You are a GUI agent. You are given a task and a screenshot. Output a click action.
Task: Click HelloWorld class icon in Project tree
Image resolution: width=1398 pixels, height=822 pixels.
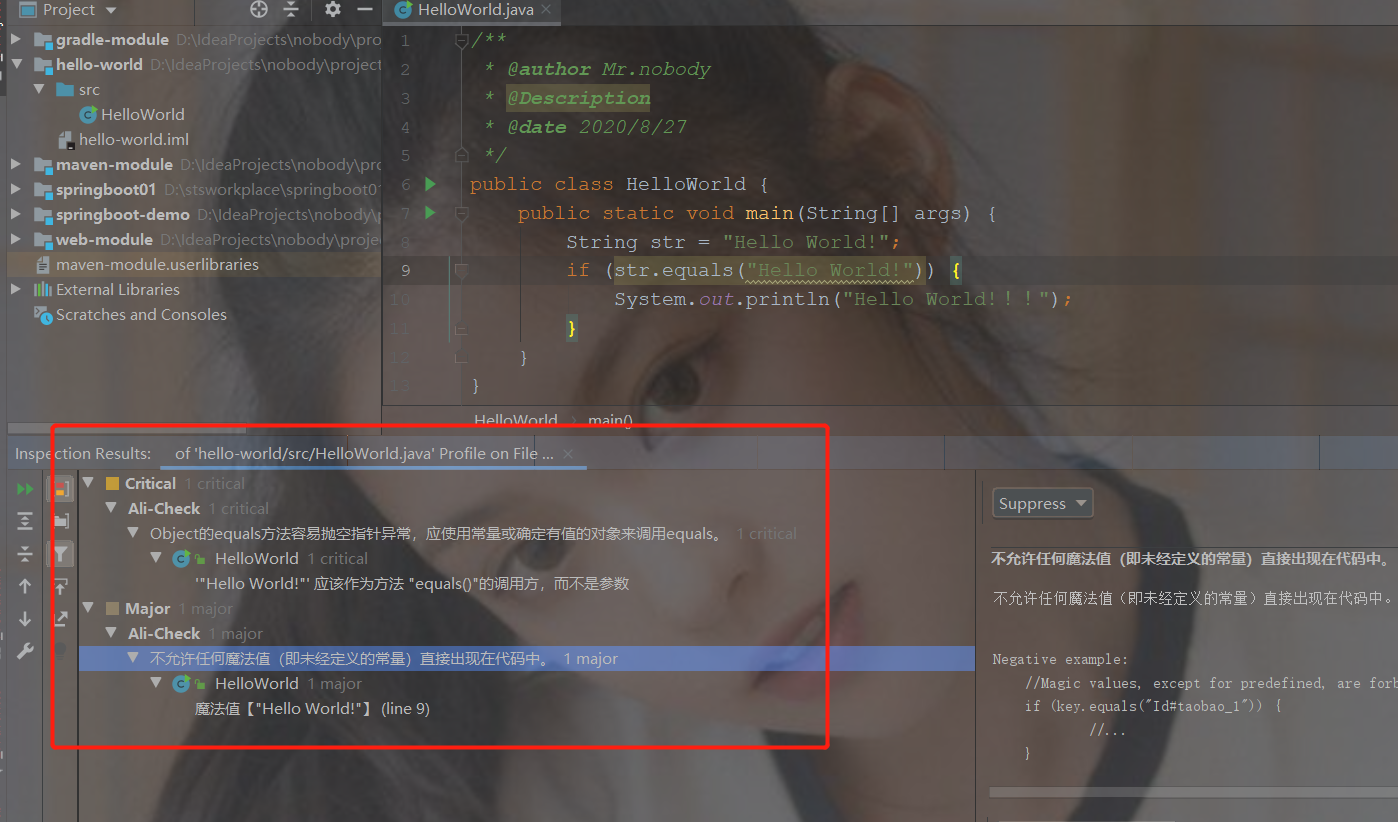click(88, 115)
